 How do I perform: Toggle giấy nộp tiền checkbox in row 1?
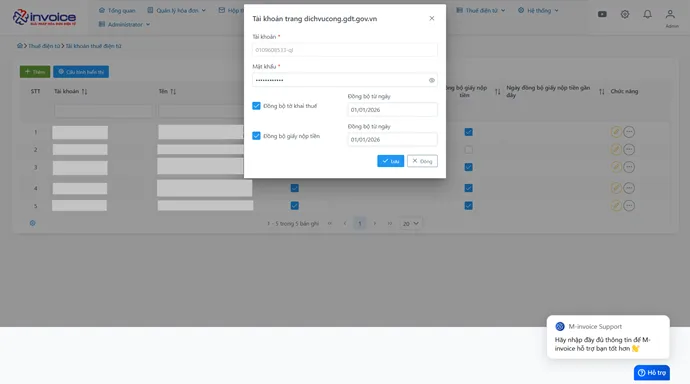click(x=469, y=132)
